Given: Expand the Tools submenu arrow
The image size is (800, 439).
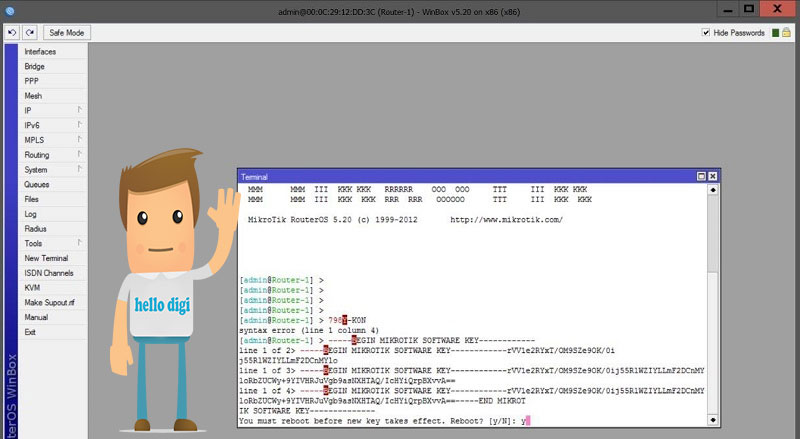Looking at the screenshot, I should [80, 243].
